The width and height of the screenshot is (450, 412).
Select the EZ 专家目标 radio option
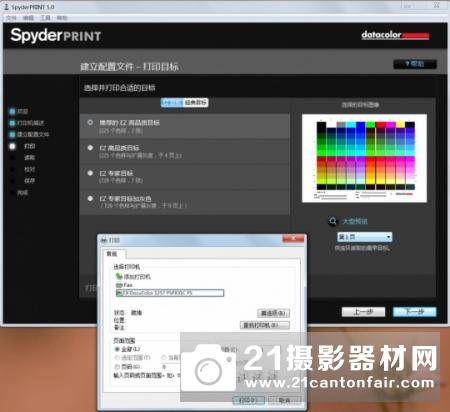click(90, 173)
